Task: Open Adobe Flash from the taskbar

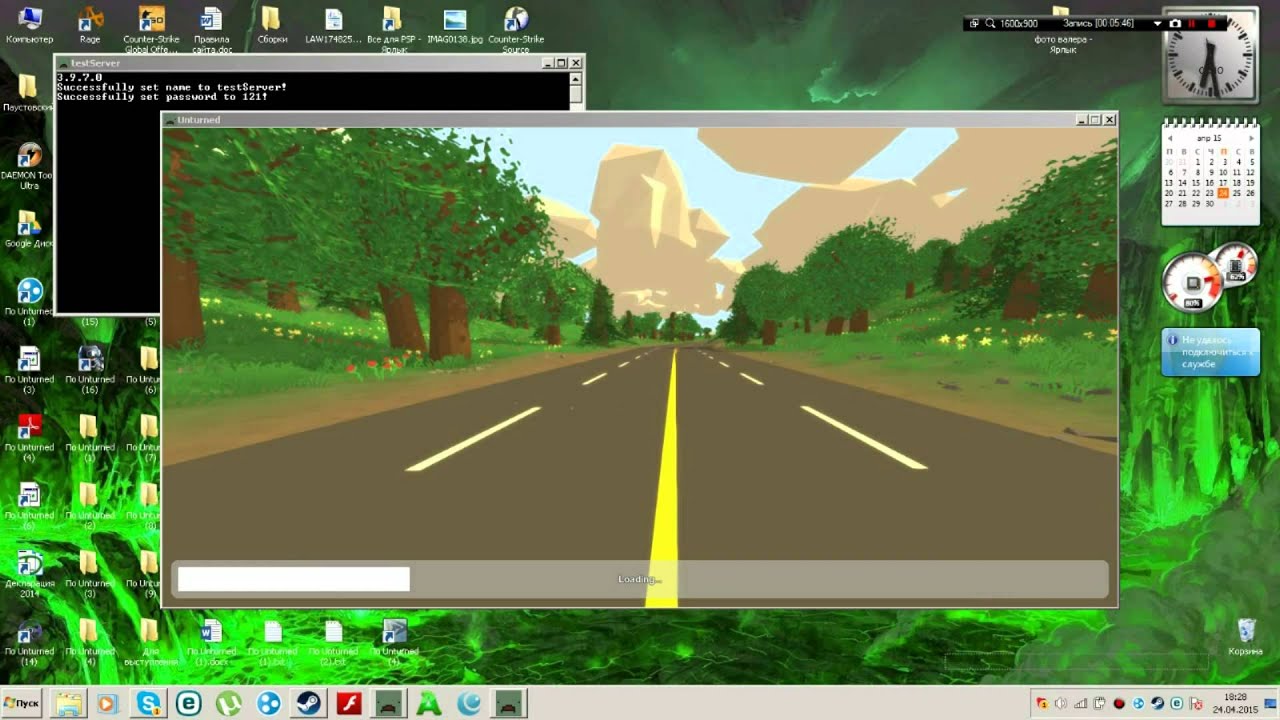Action: pyautogui.click(x=349, y=703)
